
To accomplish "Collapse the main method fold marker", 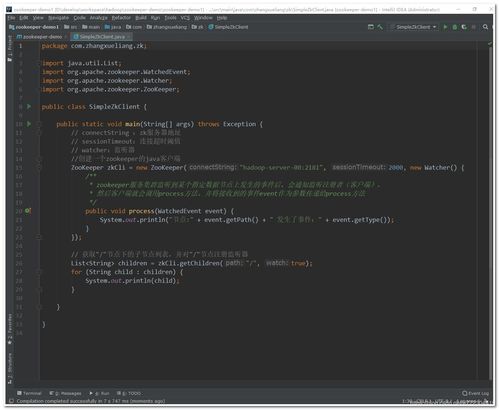I will coord(38,124).
